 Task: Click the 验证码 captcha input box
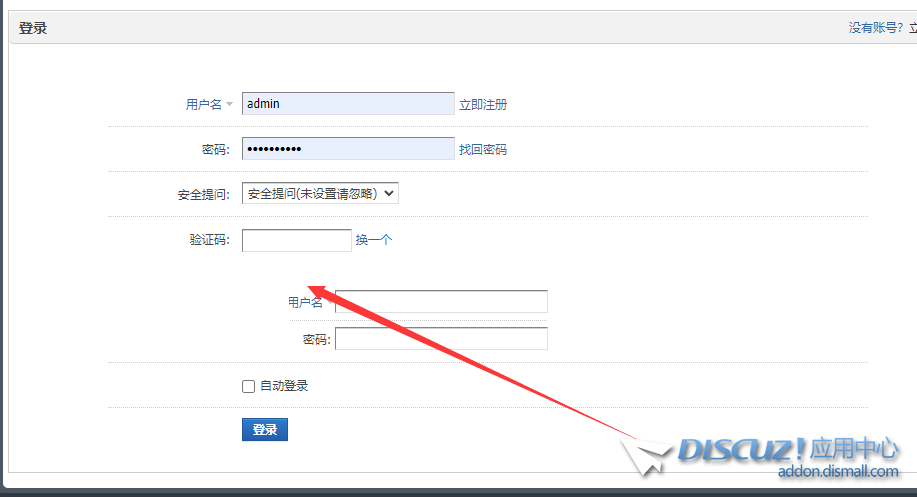coord(296,240)
